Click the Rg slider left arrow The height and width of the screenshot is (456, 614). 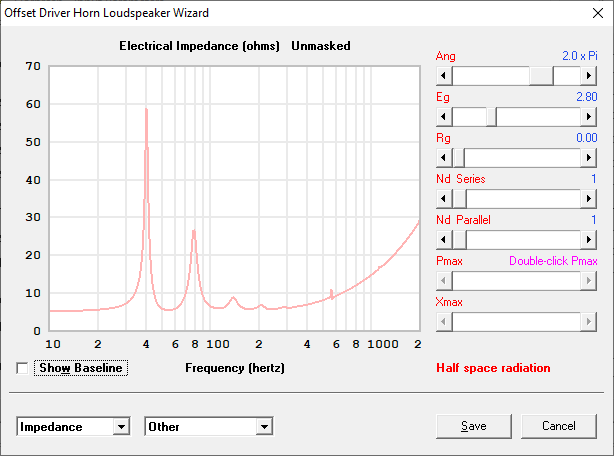[x=444, y=158]
